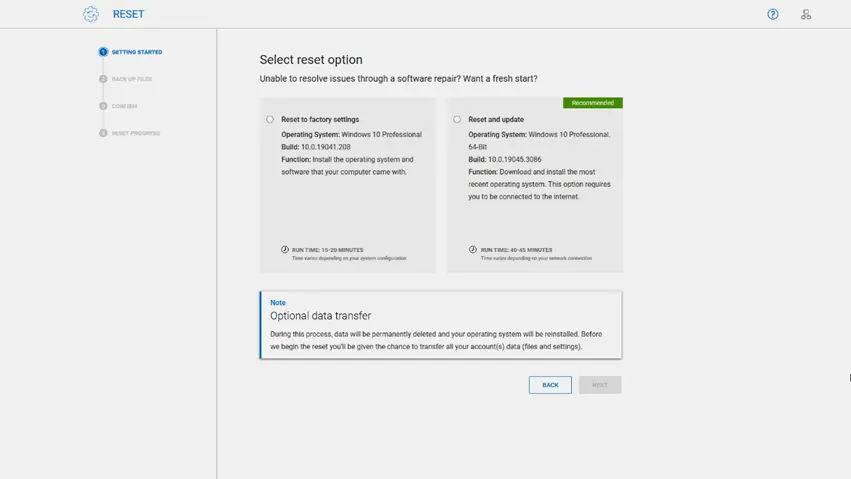The width and height of the screenshot is (851, 479).
Task: Go to the Confirm step
Action: pyautogui.click(x=118, y=106)
